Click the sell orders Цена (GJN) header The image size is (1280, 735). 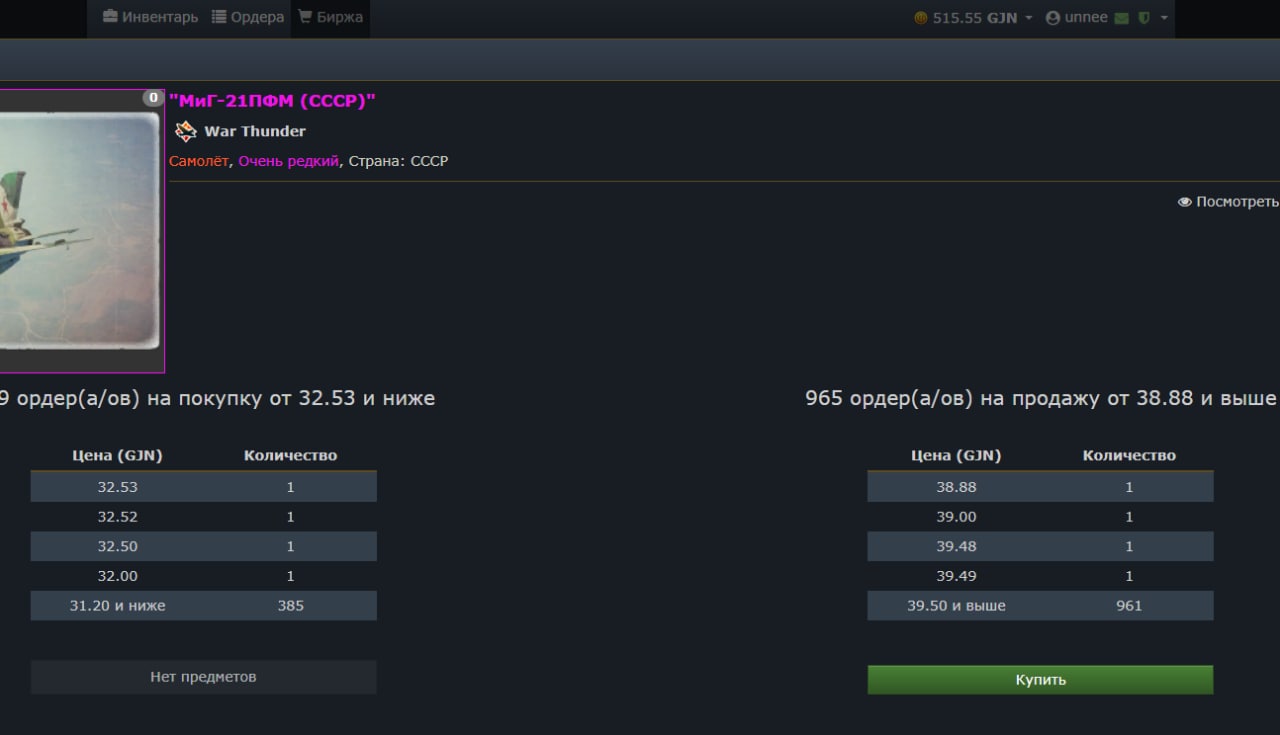(956, 455)
